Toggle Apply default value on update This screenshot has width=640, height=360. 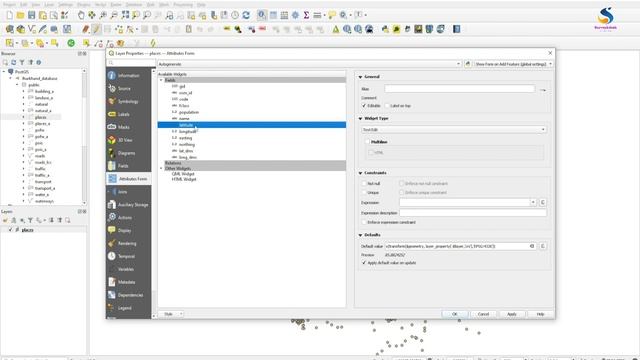click(364, 263)
